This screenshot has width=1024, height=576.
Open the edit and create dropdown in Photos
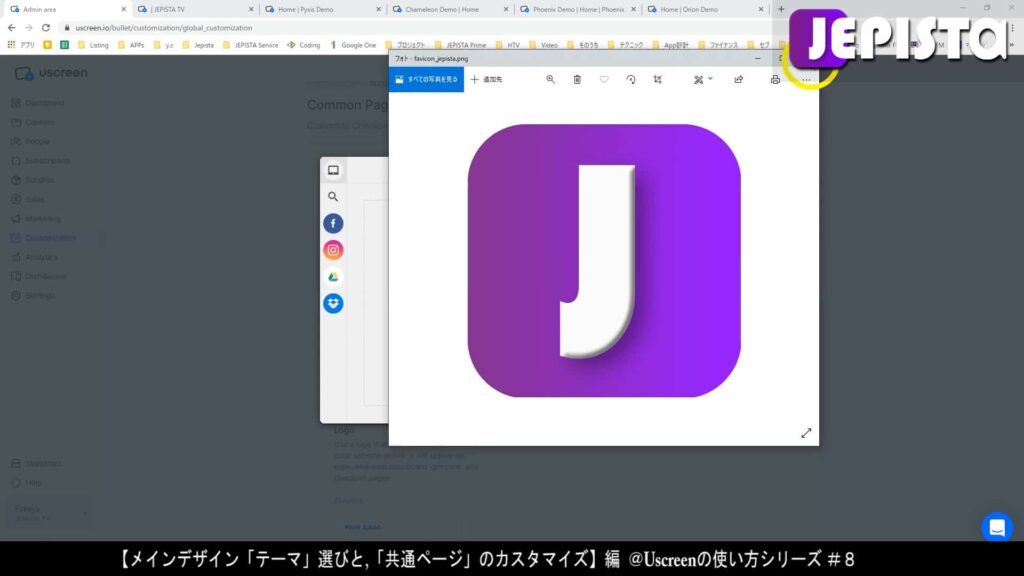703,80
